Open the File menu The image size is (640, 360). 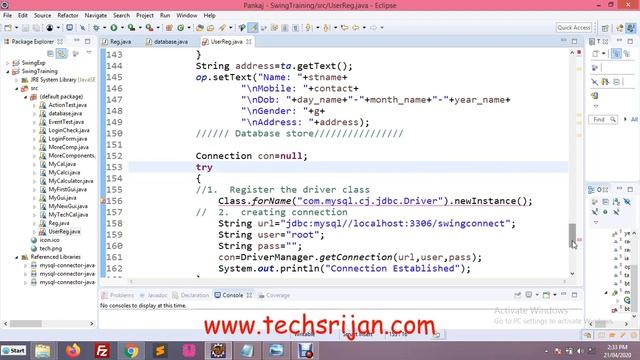(x=7, y=16)
